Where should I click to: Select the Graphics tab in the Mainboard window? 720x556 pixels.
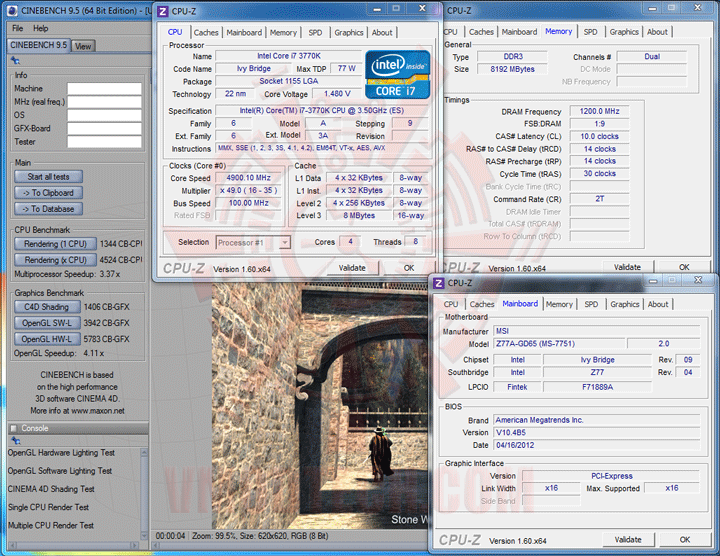click(x=624, y=304)
